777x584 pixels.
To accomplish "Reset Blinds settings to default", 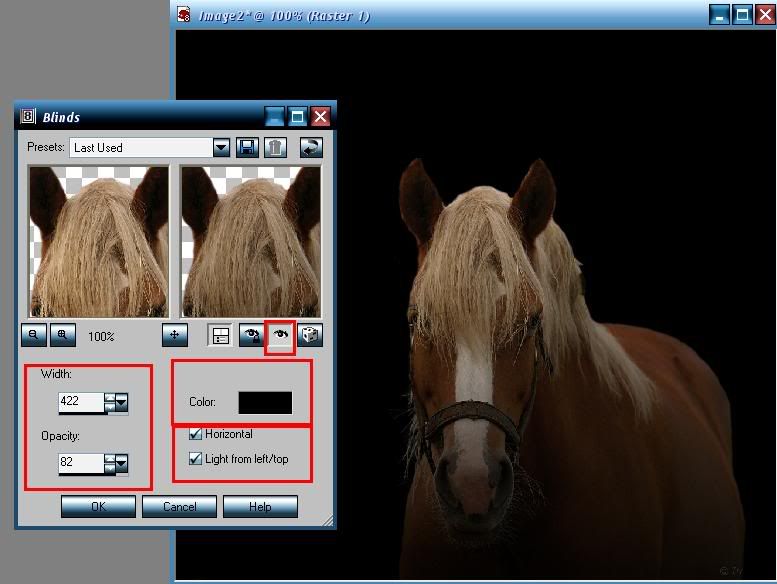I will point(311,148).
